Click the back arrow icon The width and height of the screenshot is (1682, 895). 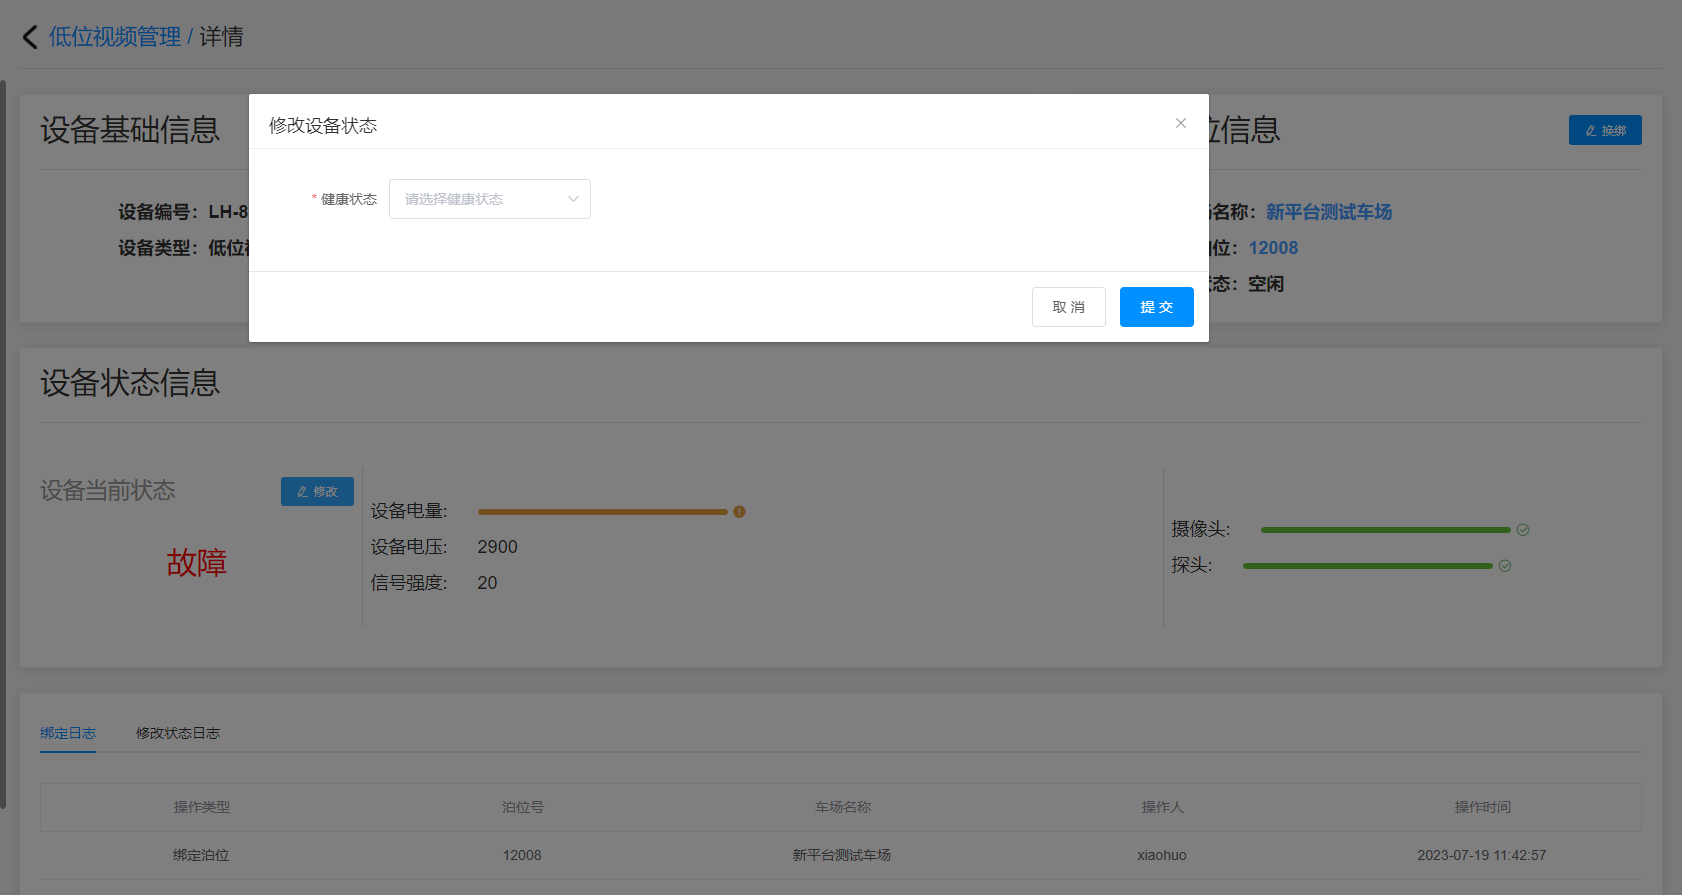[30, 37]
